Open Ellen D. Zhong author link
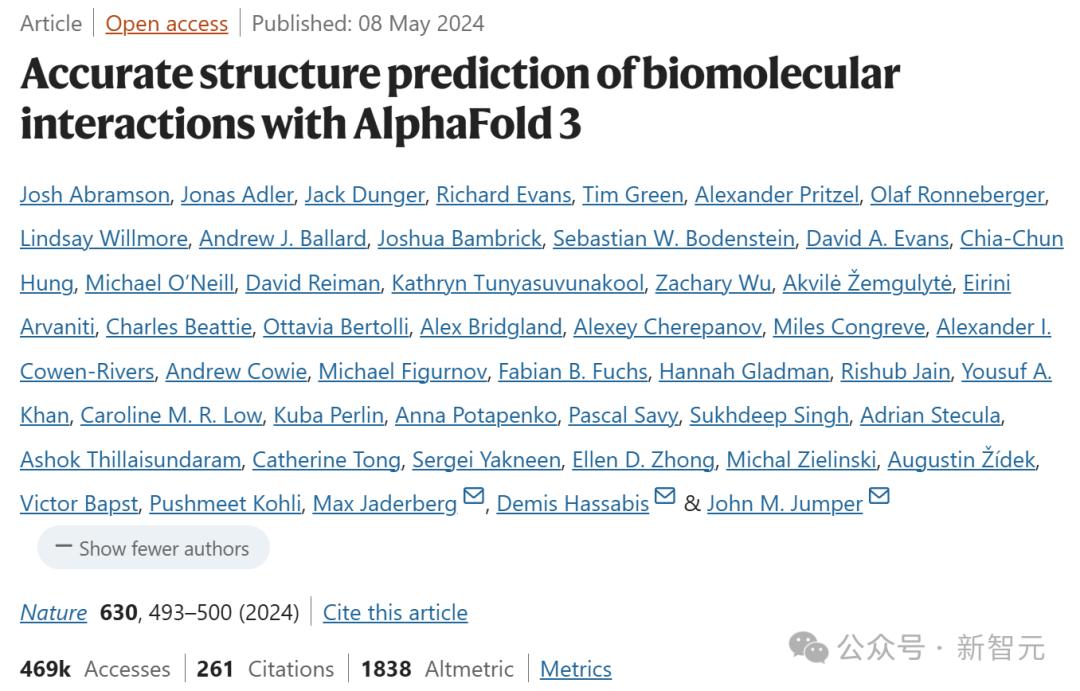The width and height of the screenshot is (1080, 691). tap(643, 460)
